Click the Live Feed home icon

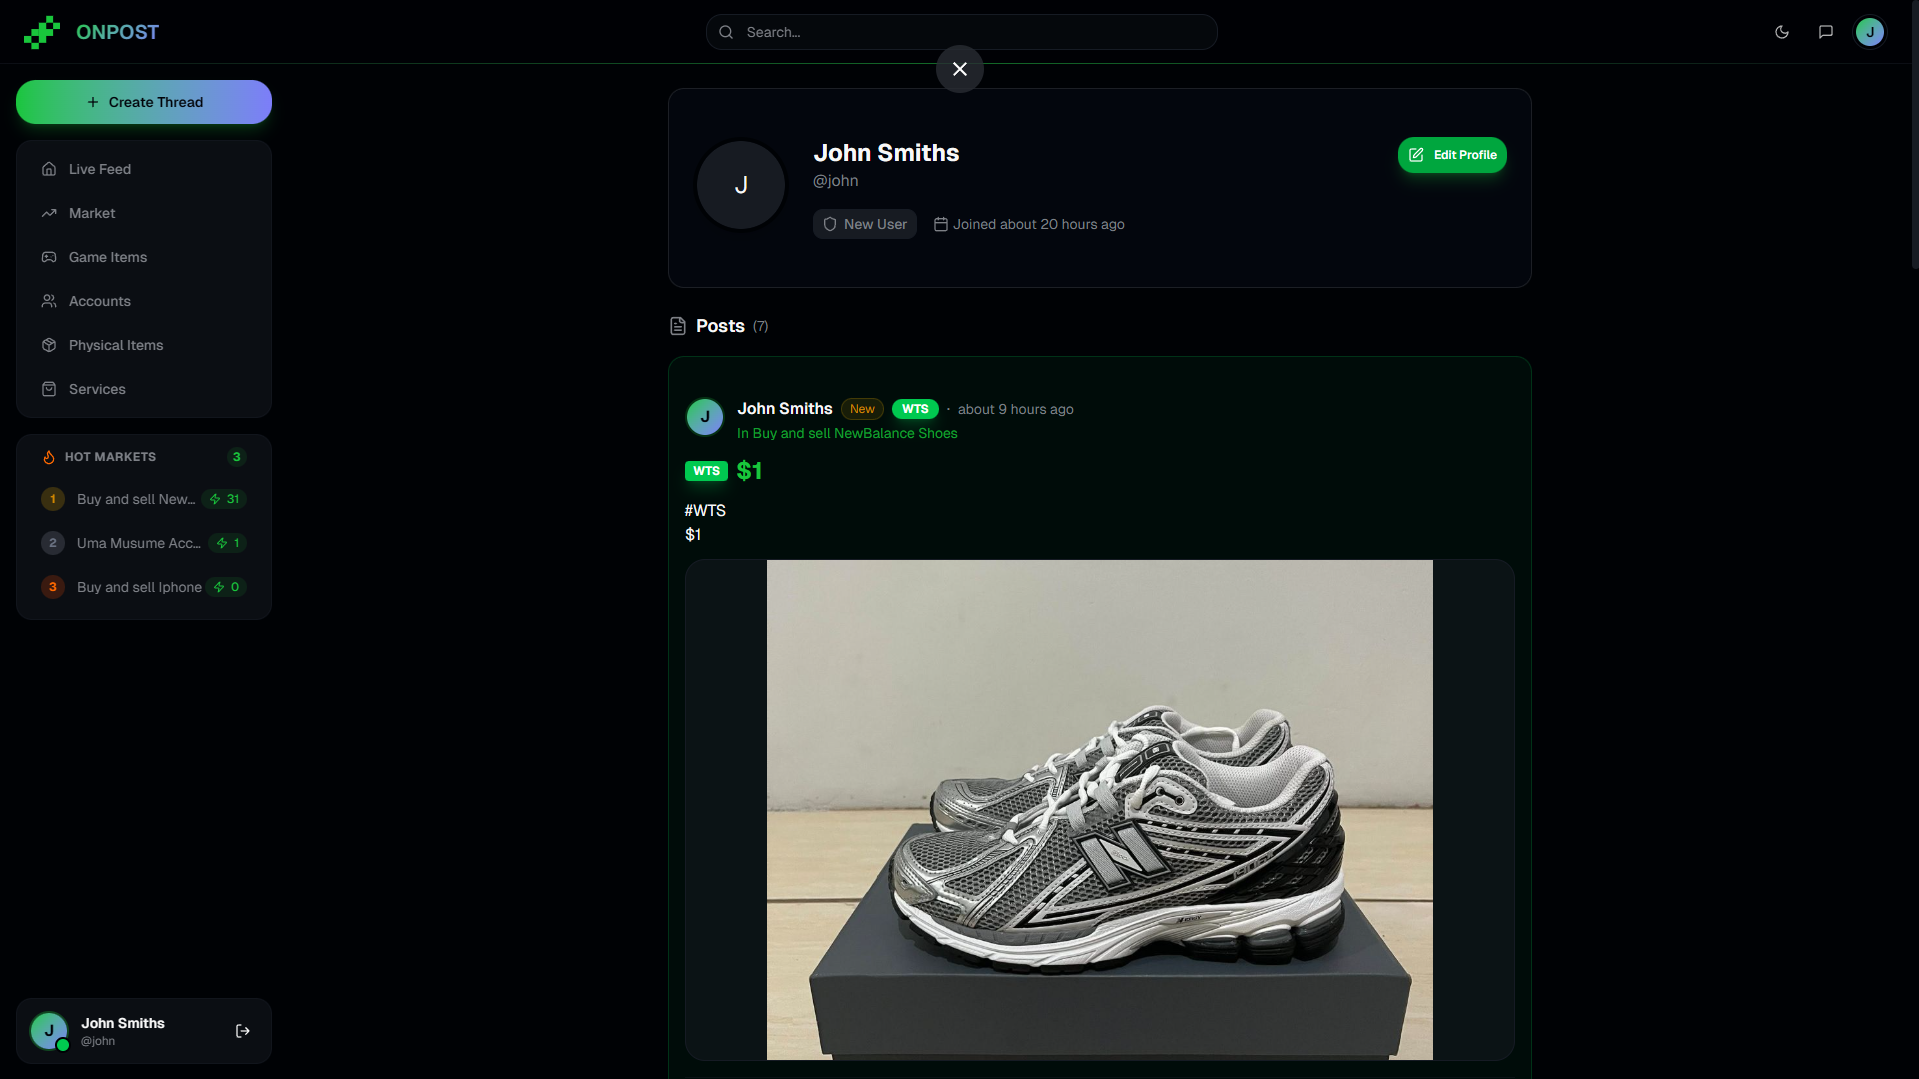click(49, 169)
